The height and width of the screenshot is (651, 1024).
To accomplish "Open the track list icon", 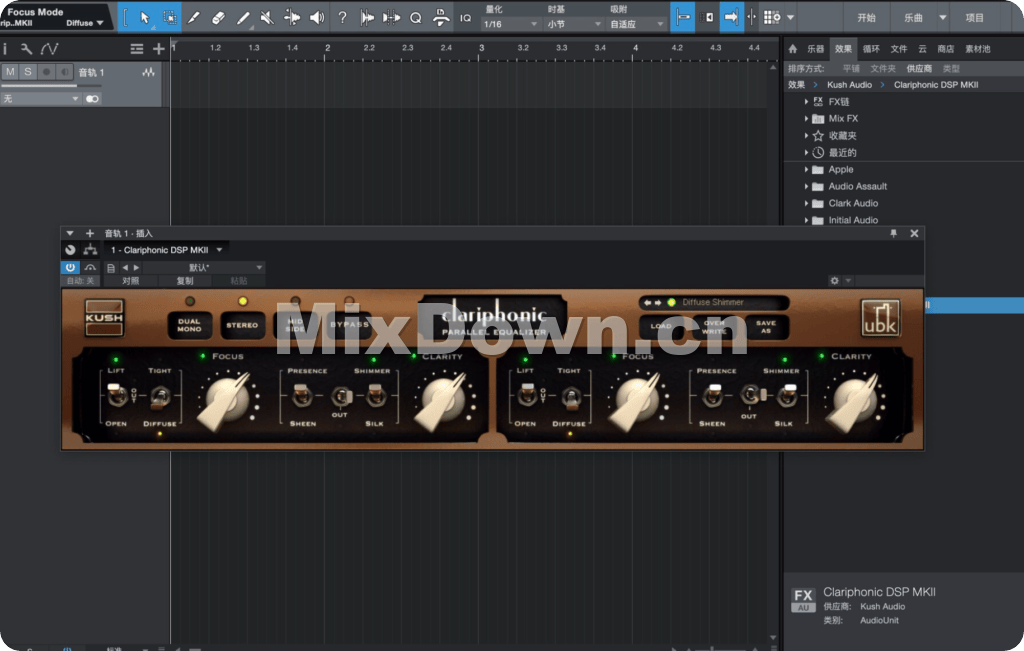I will (136, 49).
